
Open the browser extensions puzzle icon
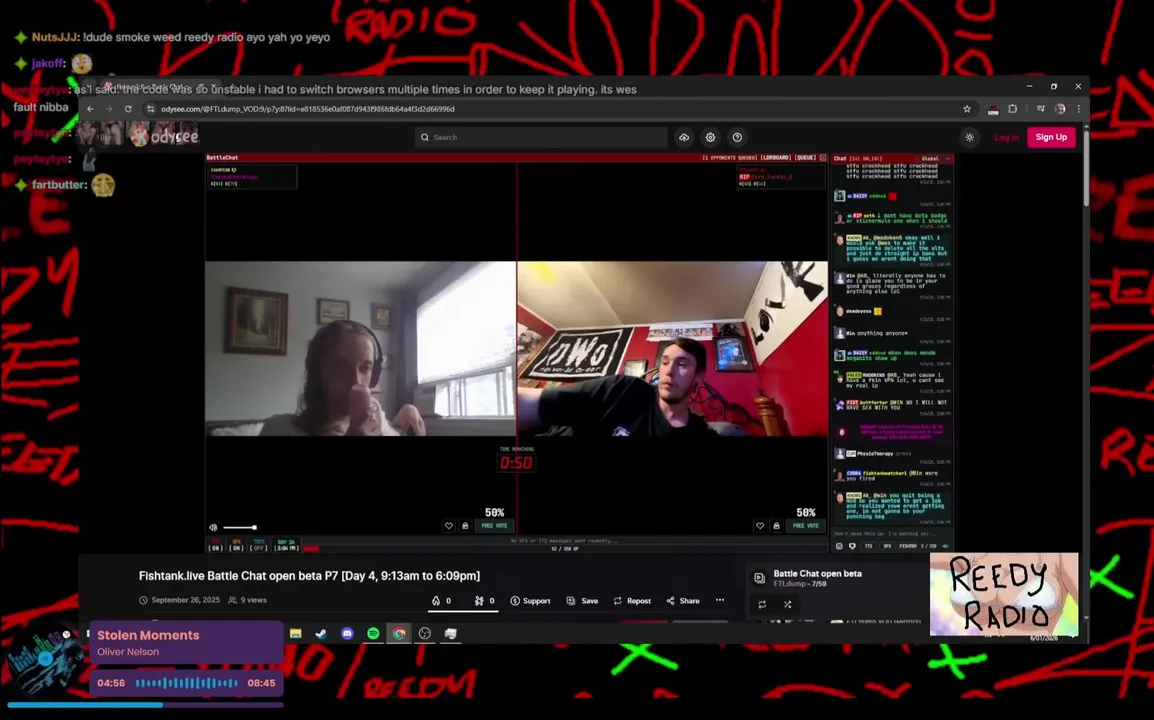(x=1013, y=109)
